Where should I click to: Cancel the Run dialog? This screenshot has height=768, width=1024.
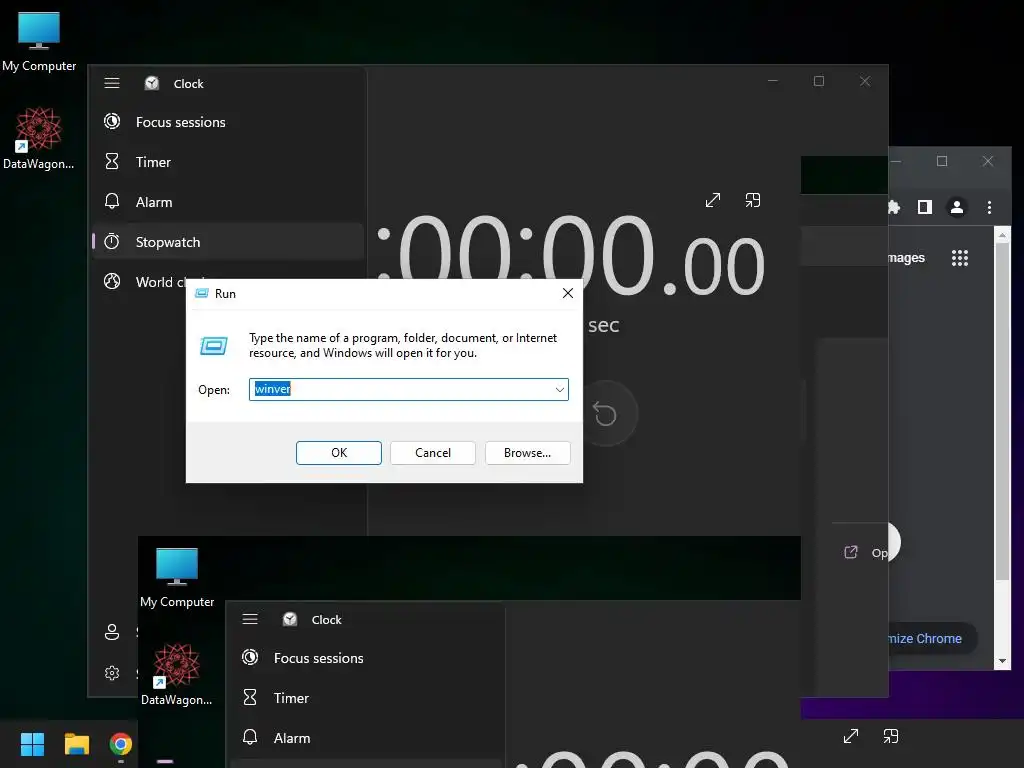(432, 453)
